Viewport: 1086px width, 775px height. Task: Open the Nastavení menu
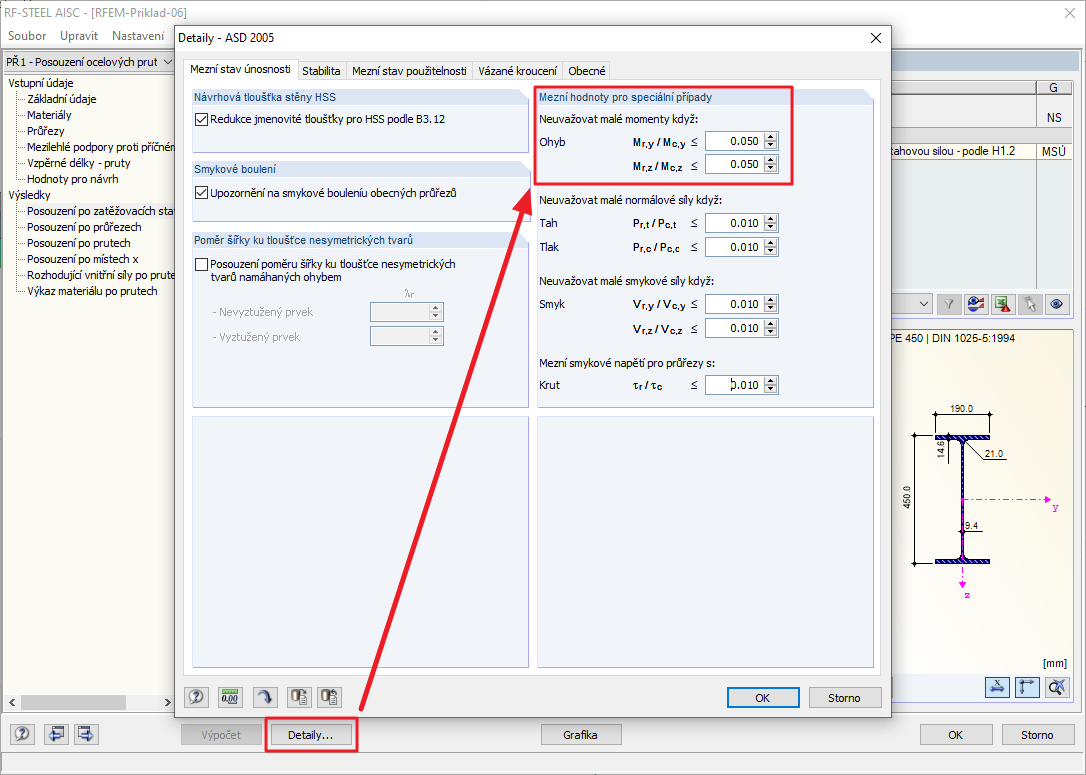pyautogui.click(x=138, y=35)
